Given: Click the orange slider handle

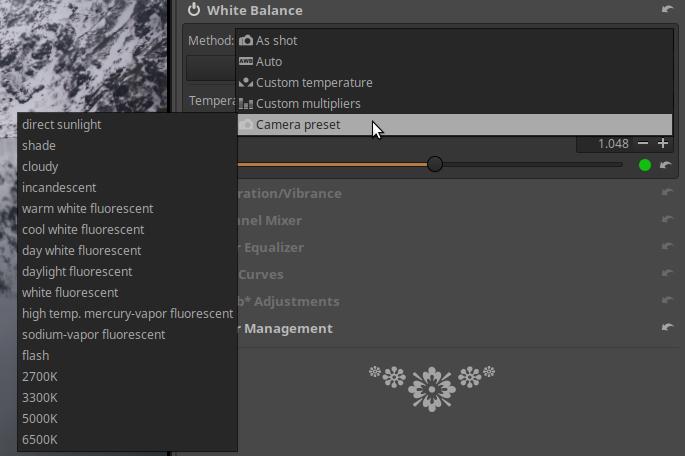Looking at the screenshot, I should (x=435, y=164).
